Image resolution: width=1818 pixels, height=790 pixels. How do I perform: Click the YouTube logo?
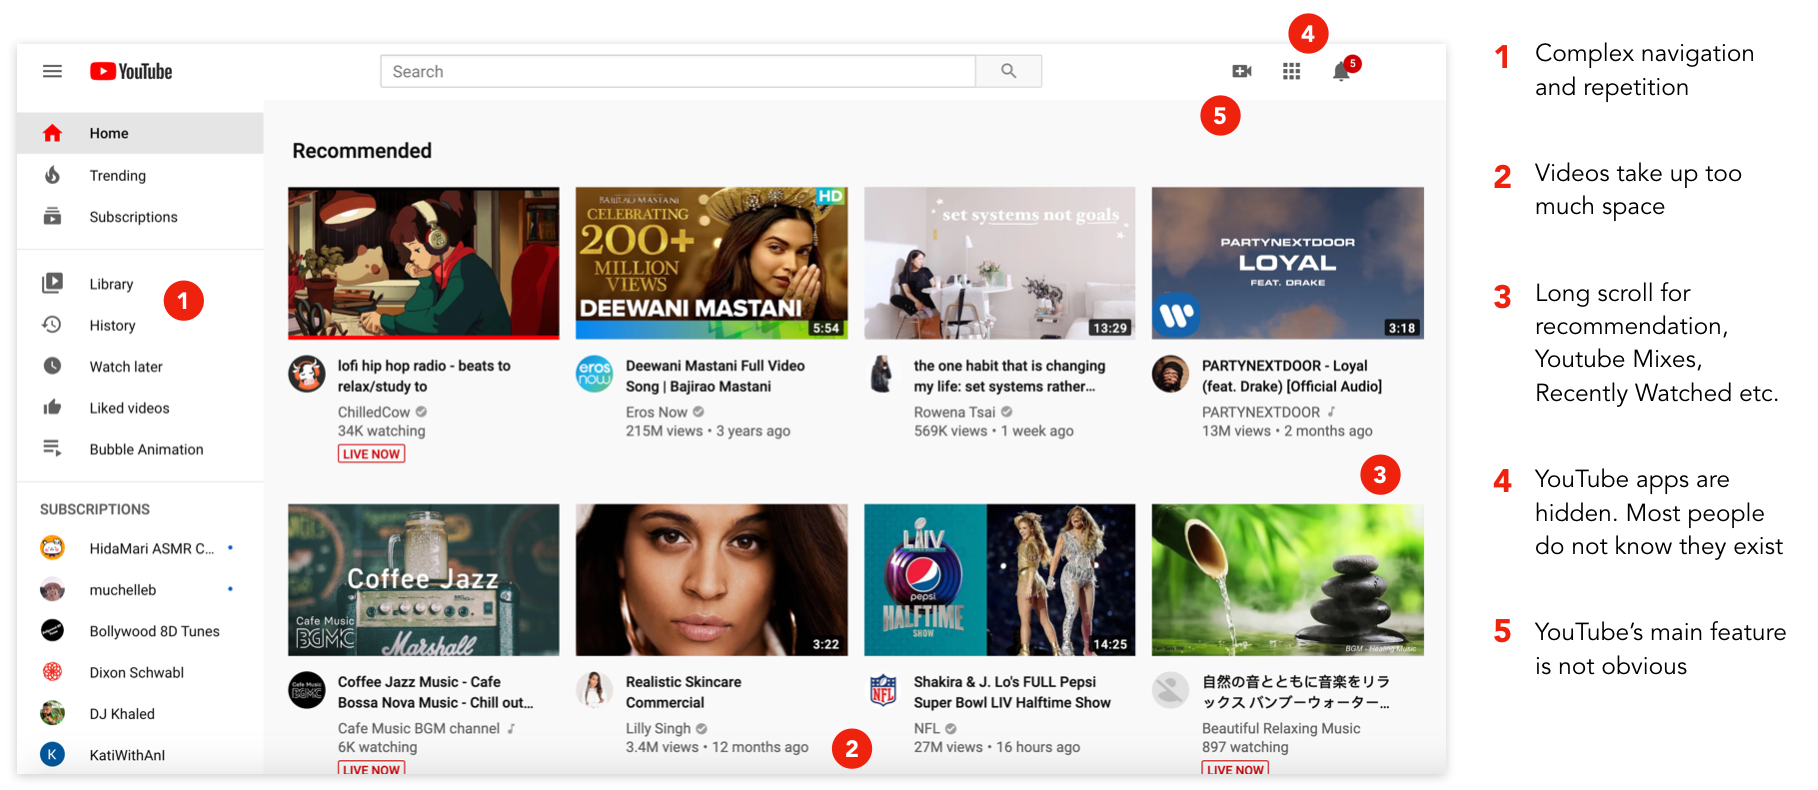131,71
